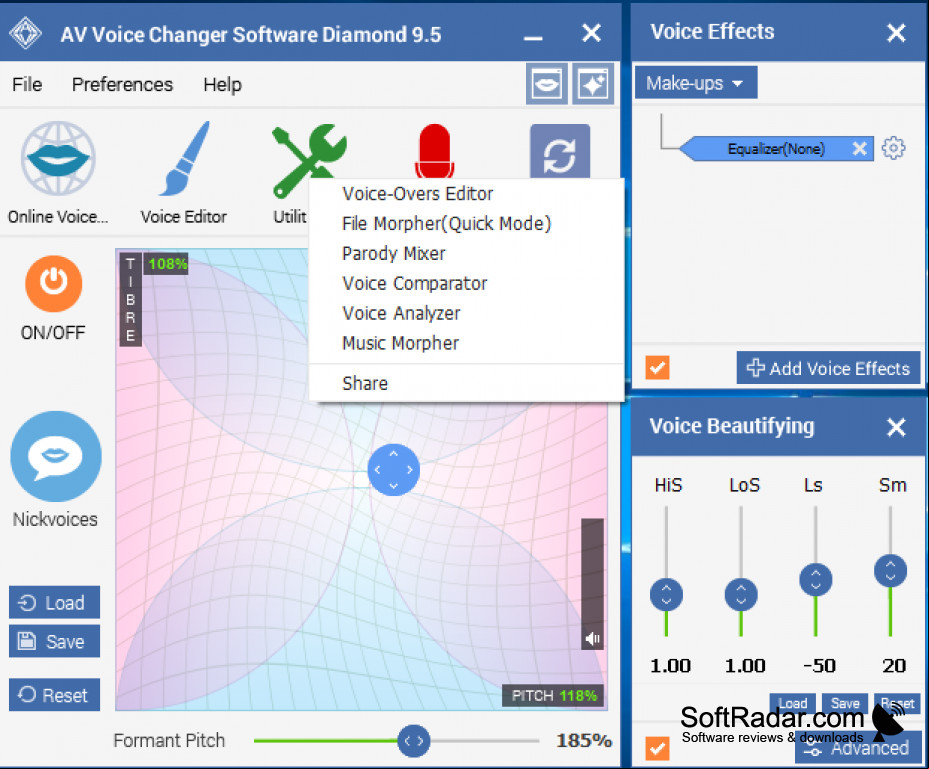Viewport: 929px width, 769px height.
Task: Click the PITCH 118% label
Action: [x=555, y=696]
